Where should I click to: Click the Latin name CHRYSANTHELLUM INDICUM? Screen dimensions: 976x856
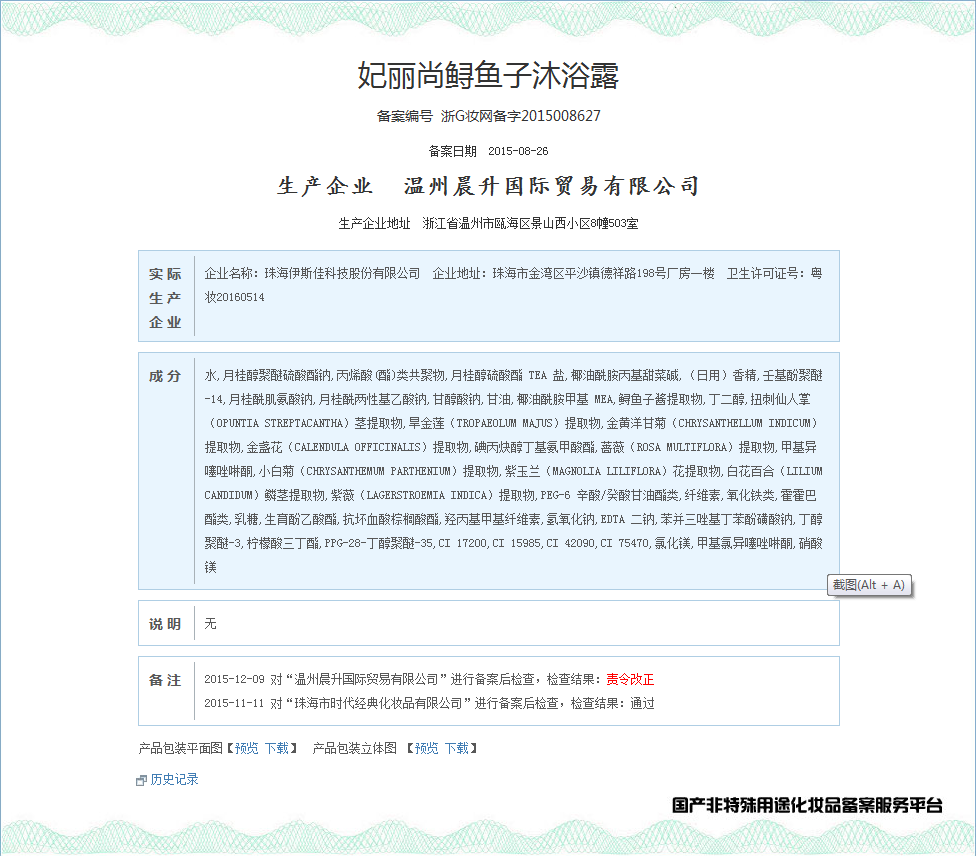(744, 423)
